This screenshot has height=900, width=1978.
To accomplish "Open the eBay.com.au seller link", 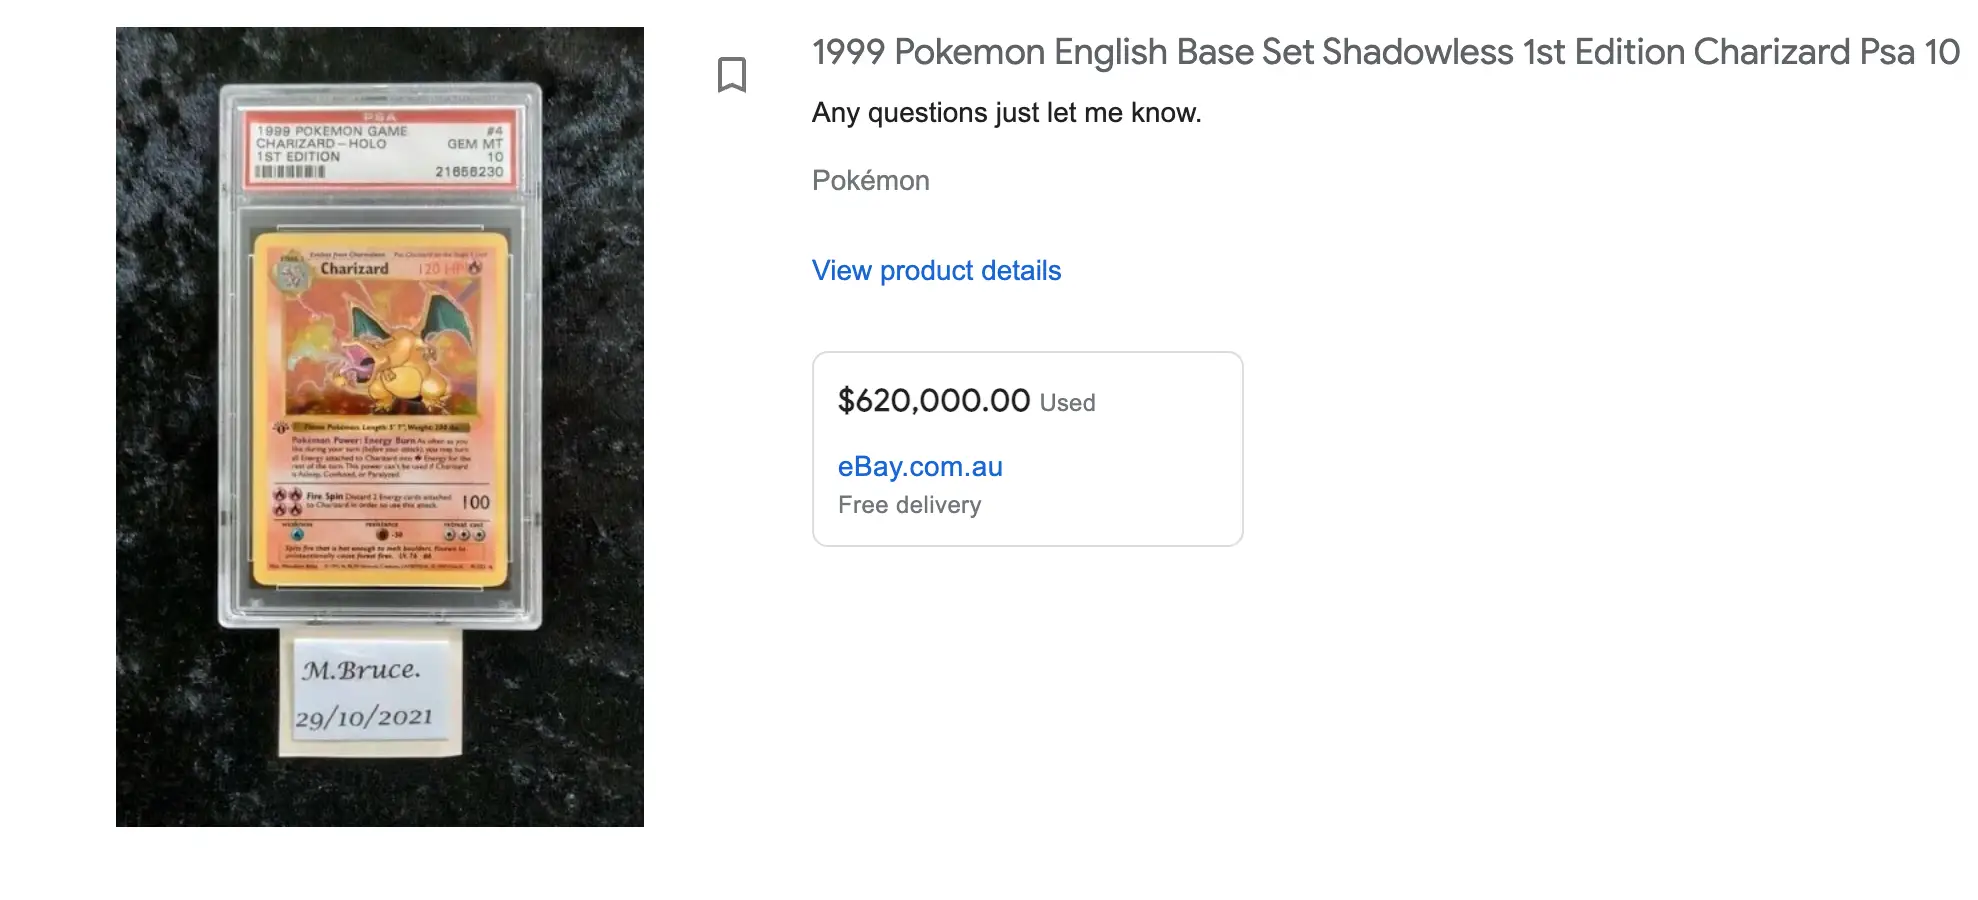I will (x=920, y=467).
